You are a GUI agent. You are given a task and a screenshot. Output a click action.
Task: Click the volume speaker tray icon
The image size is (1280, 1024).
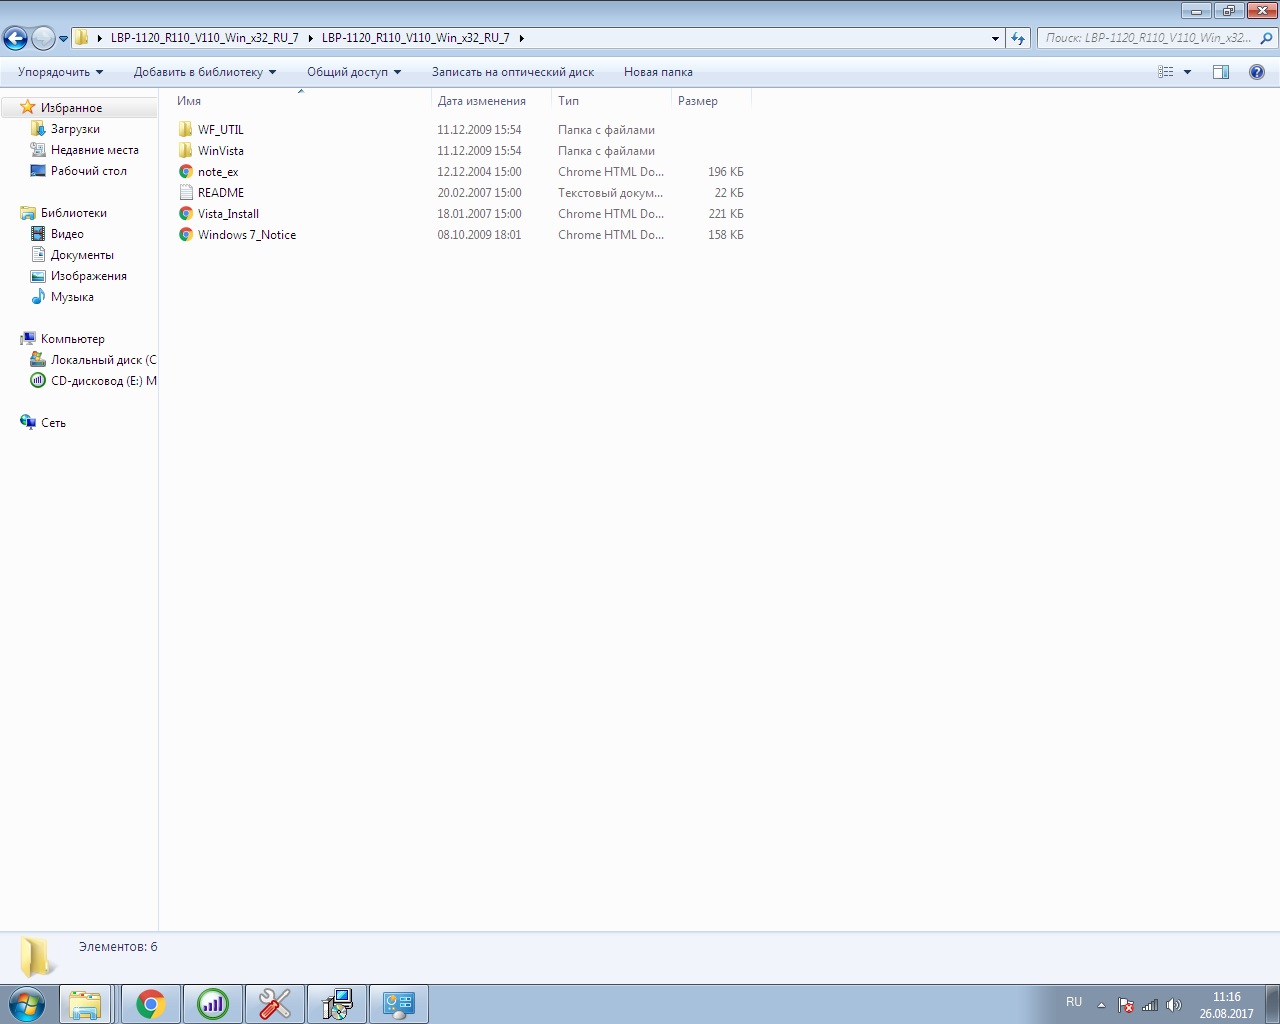pyautogui.click(x=1174, y=1005)
